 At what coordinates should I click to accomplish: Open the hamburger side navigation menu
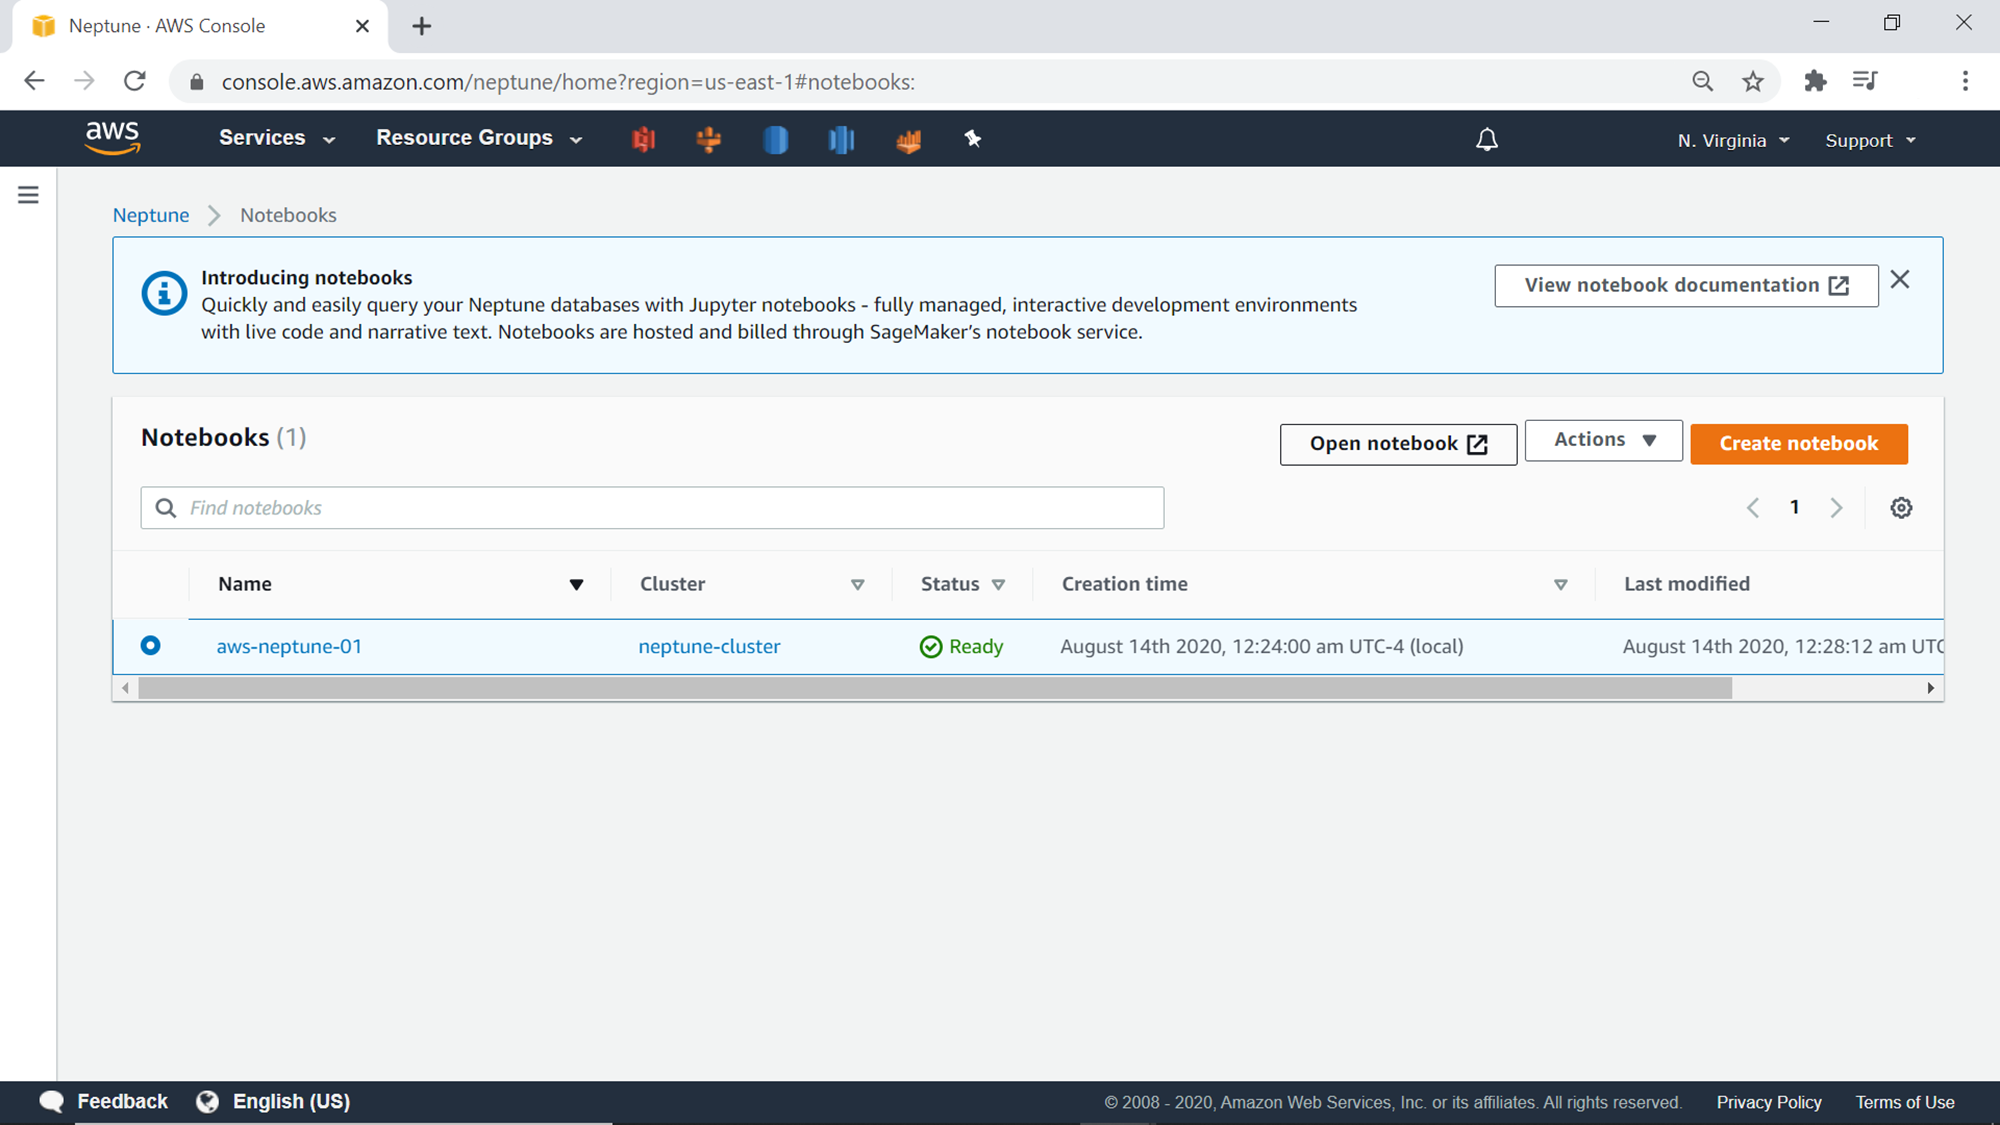pos(28,195)
